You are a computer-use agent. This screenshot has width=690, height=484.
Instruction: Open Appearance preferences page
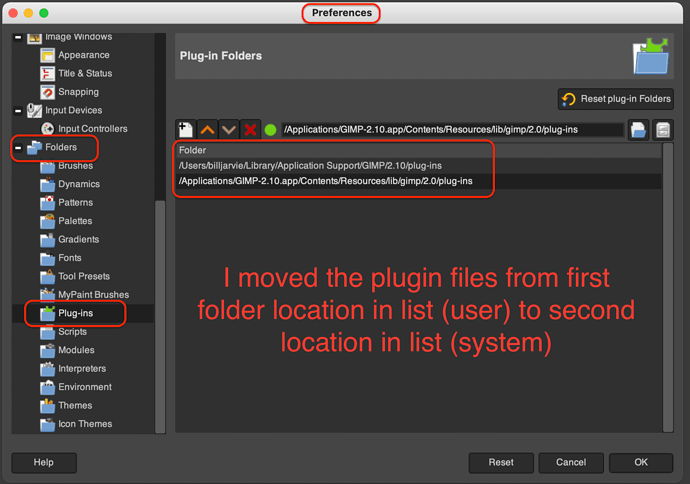(x=84, y=55)
